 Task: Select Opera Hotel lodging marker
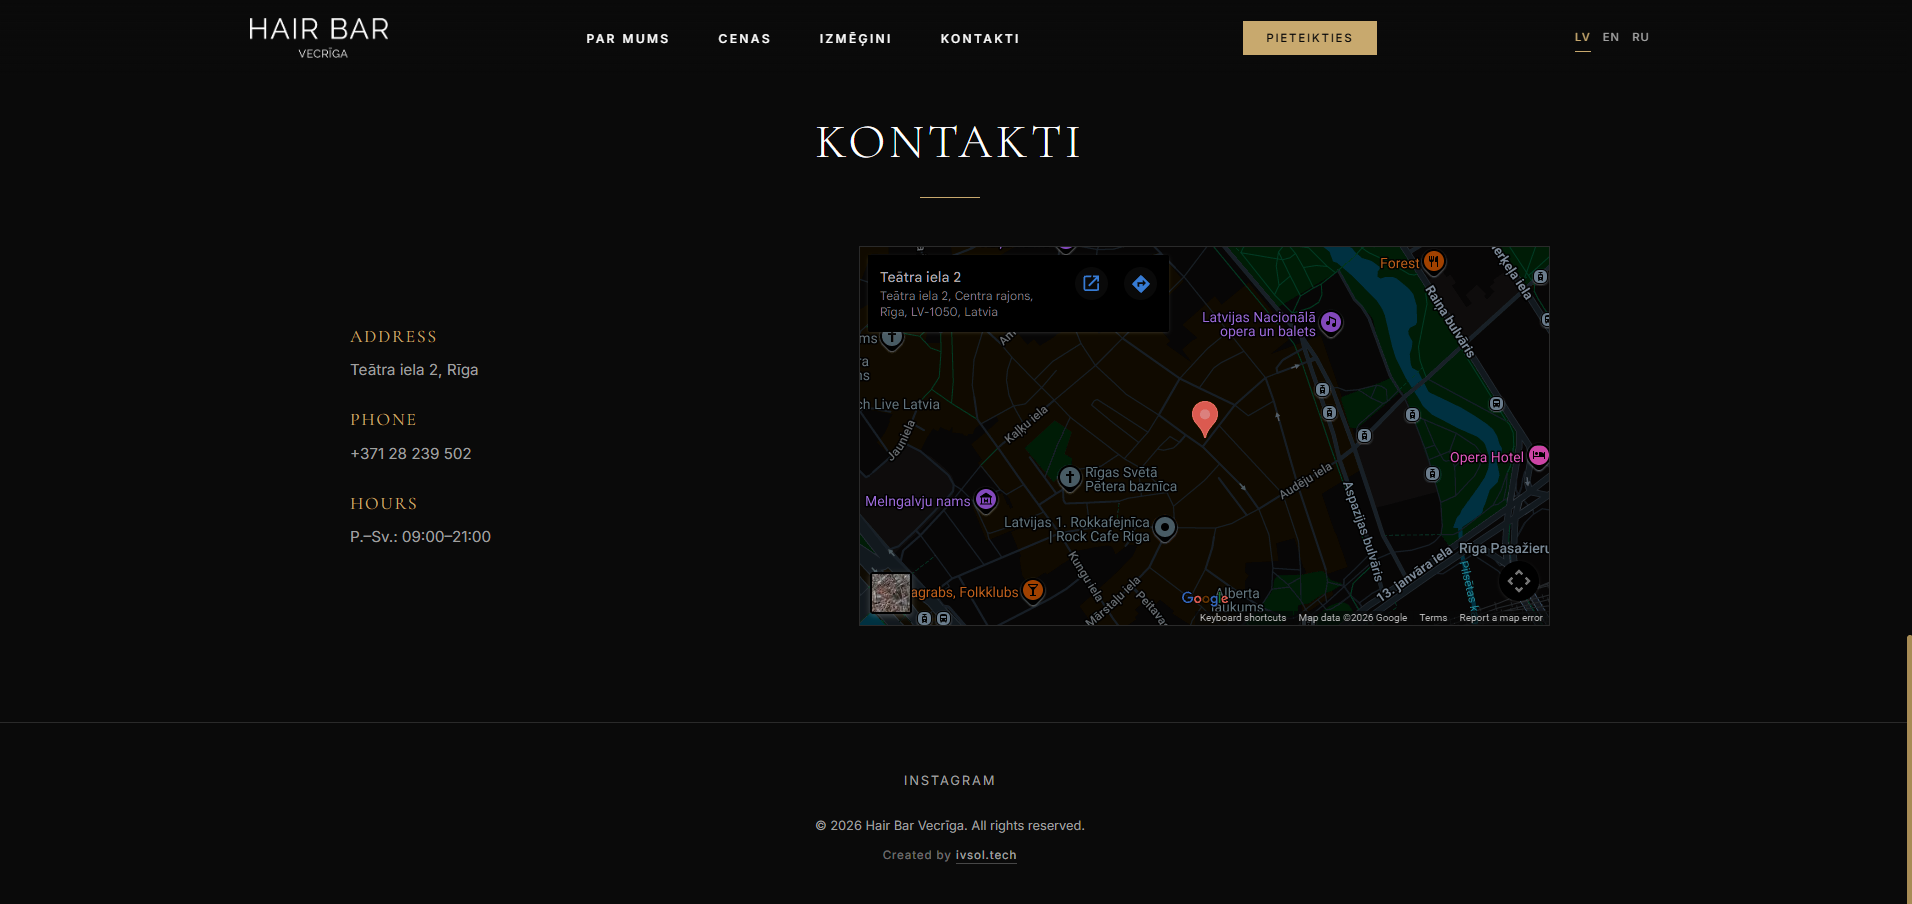click(x=1539, y=456)
